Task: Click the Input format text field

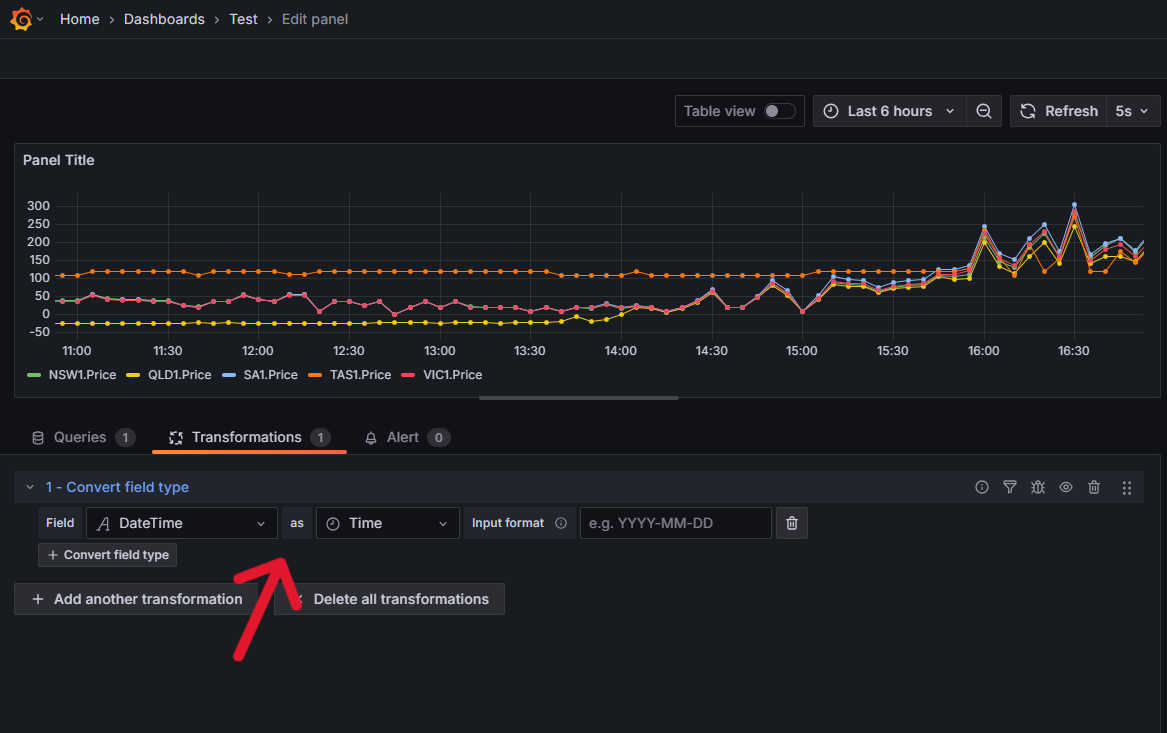Action: tap(675, 523)
